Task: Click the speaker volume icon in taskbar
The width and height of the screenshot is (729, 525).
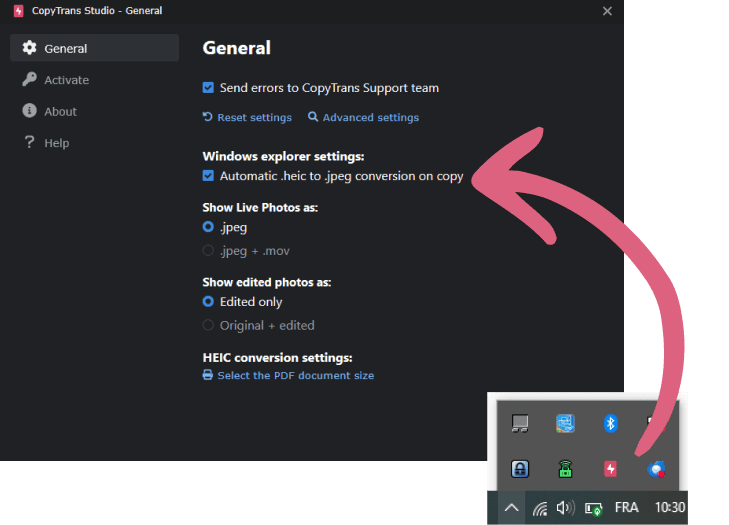Action: tap(565, 508)
